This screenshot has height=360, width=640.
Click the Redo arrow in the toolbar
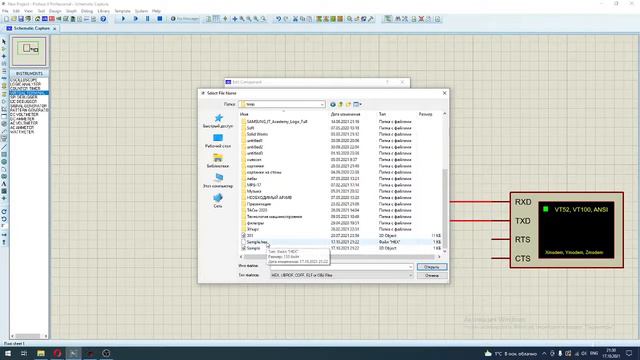pyautogui.click(x=286, y=19)
